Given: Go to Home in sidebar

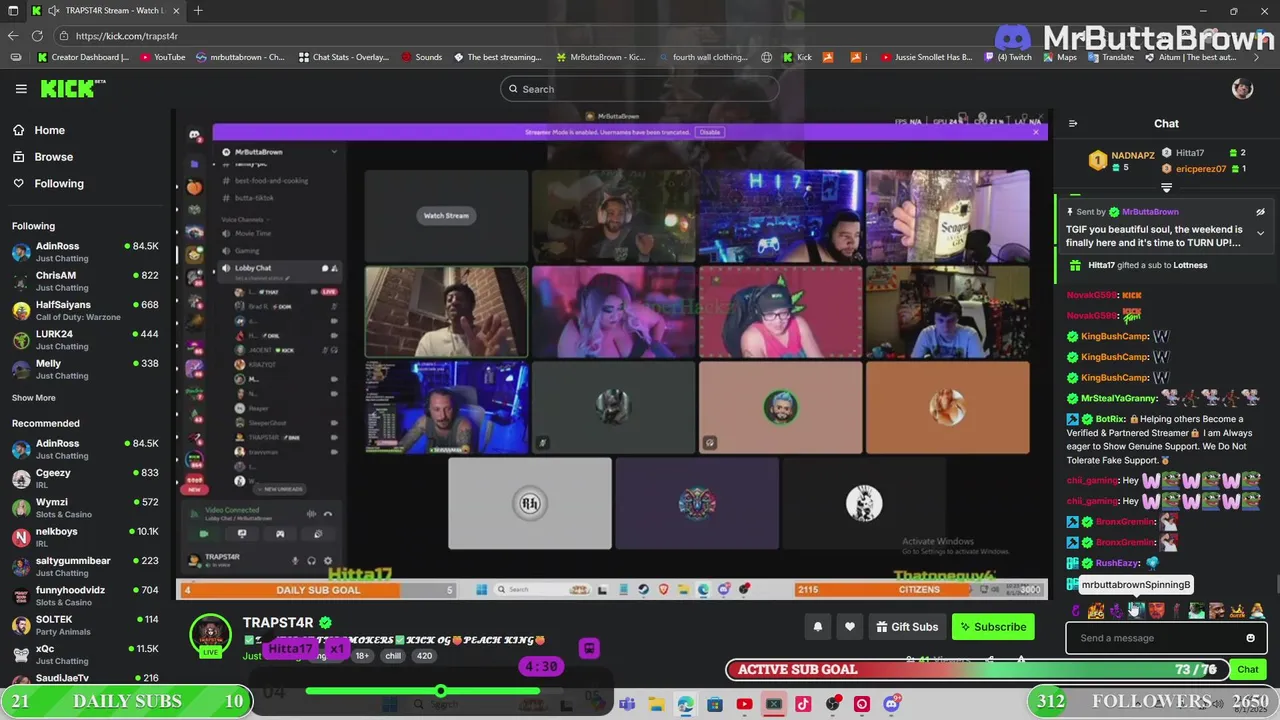Looking at the screenshot, I should coord(49,130).
